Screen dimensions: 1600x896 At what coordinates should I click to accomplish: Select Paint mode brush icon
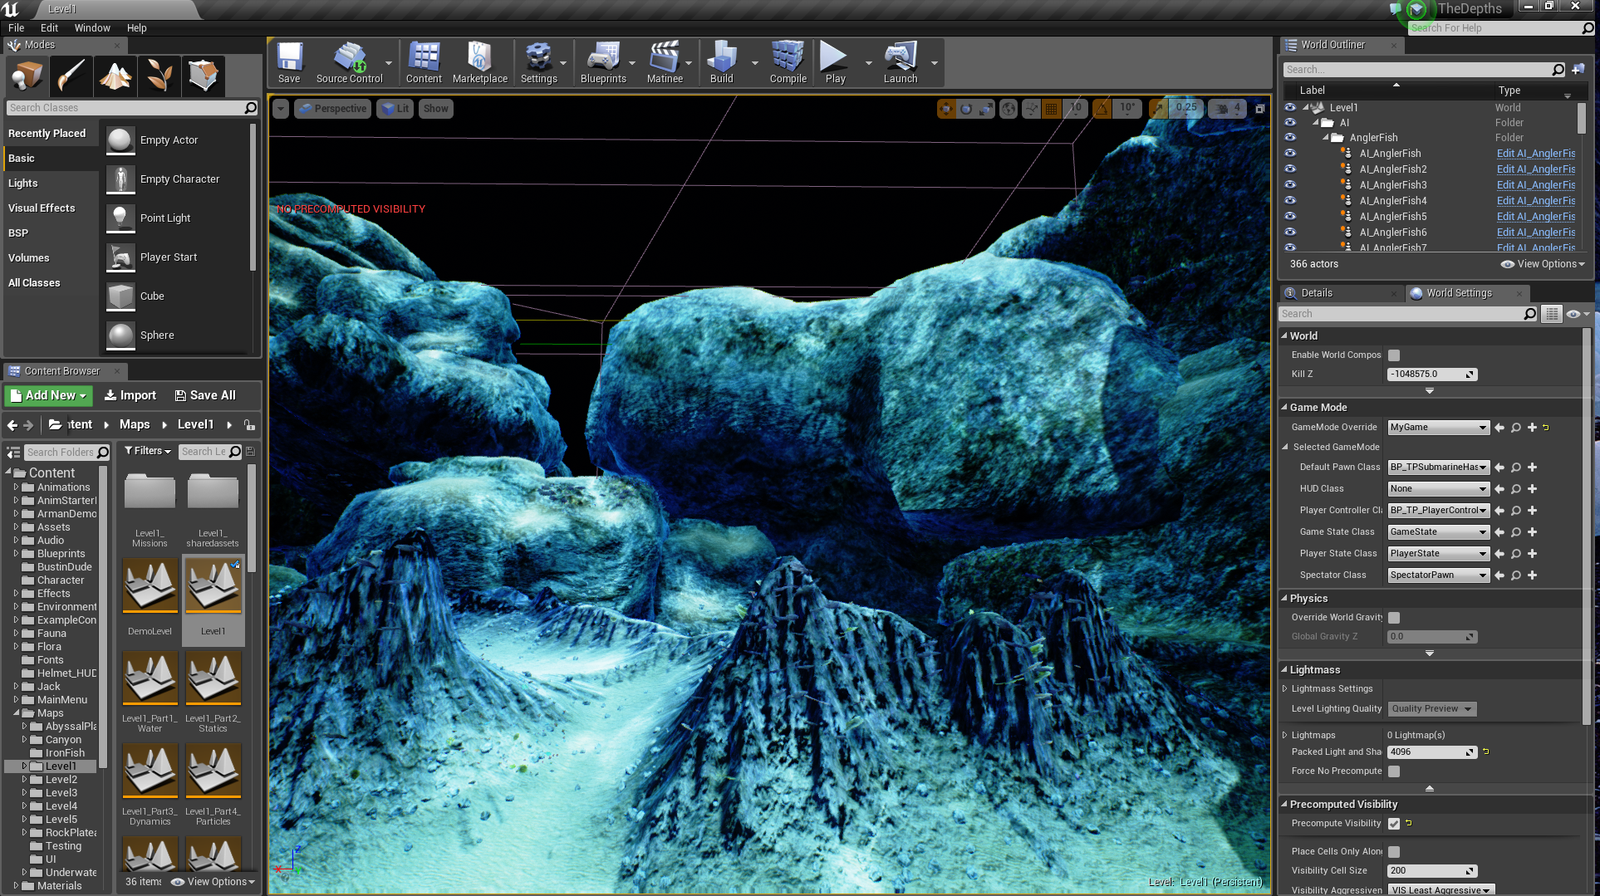pyautogui.click(x=71, y=75)
